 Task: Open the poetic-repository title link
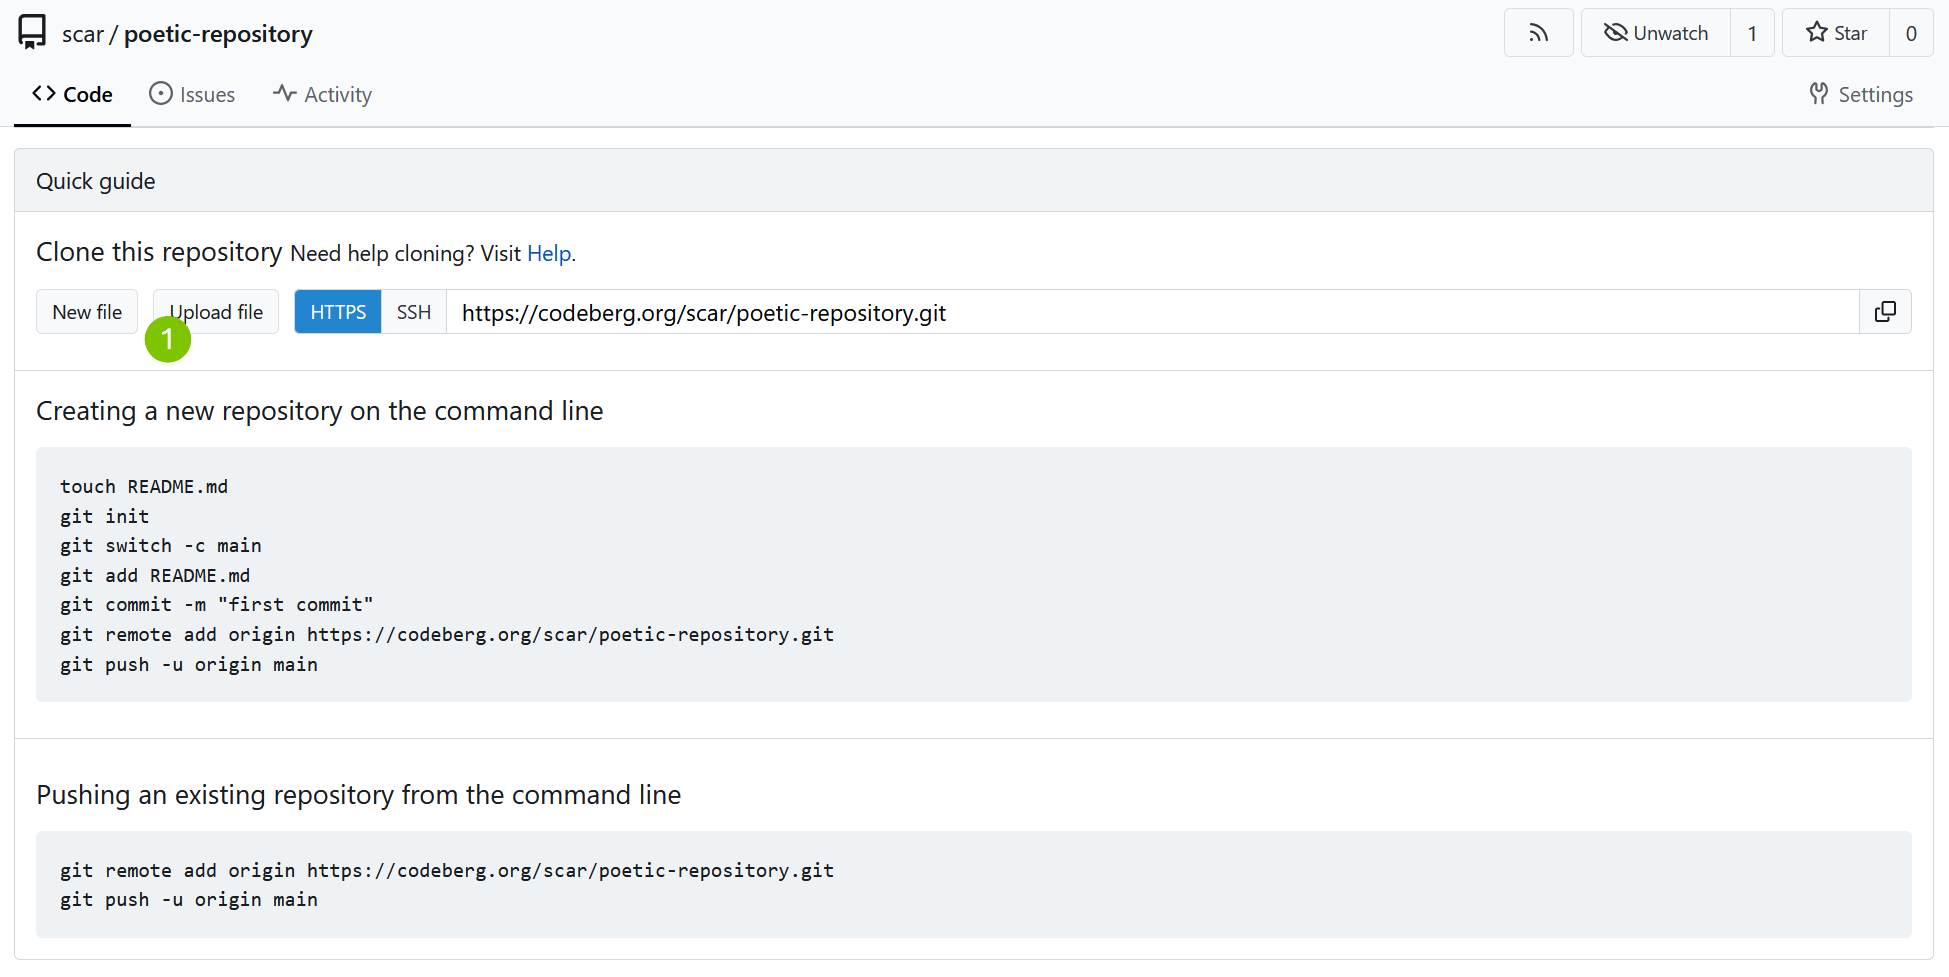click(218, 34)
